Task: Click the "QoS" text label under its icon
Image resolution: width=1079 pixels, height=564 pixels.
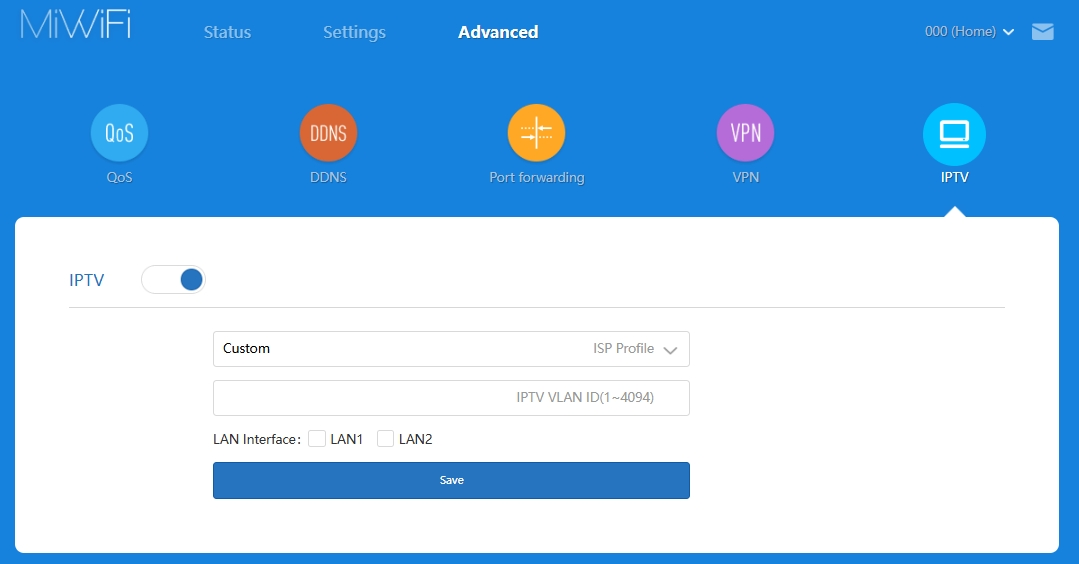Action: click(119, 178)
